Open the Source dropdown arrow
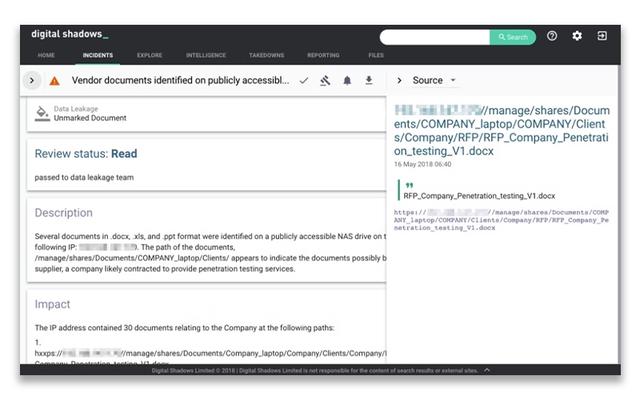640x400 pixels. [x=453, y=80]
